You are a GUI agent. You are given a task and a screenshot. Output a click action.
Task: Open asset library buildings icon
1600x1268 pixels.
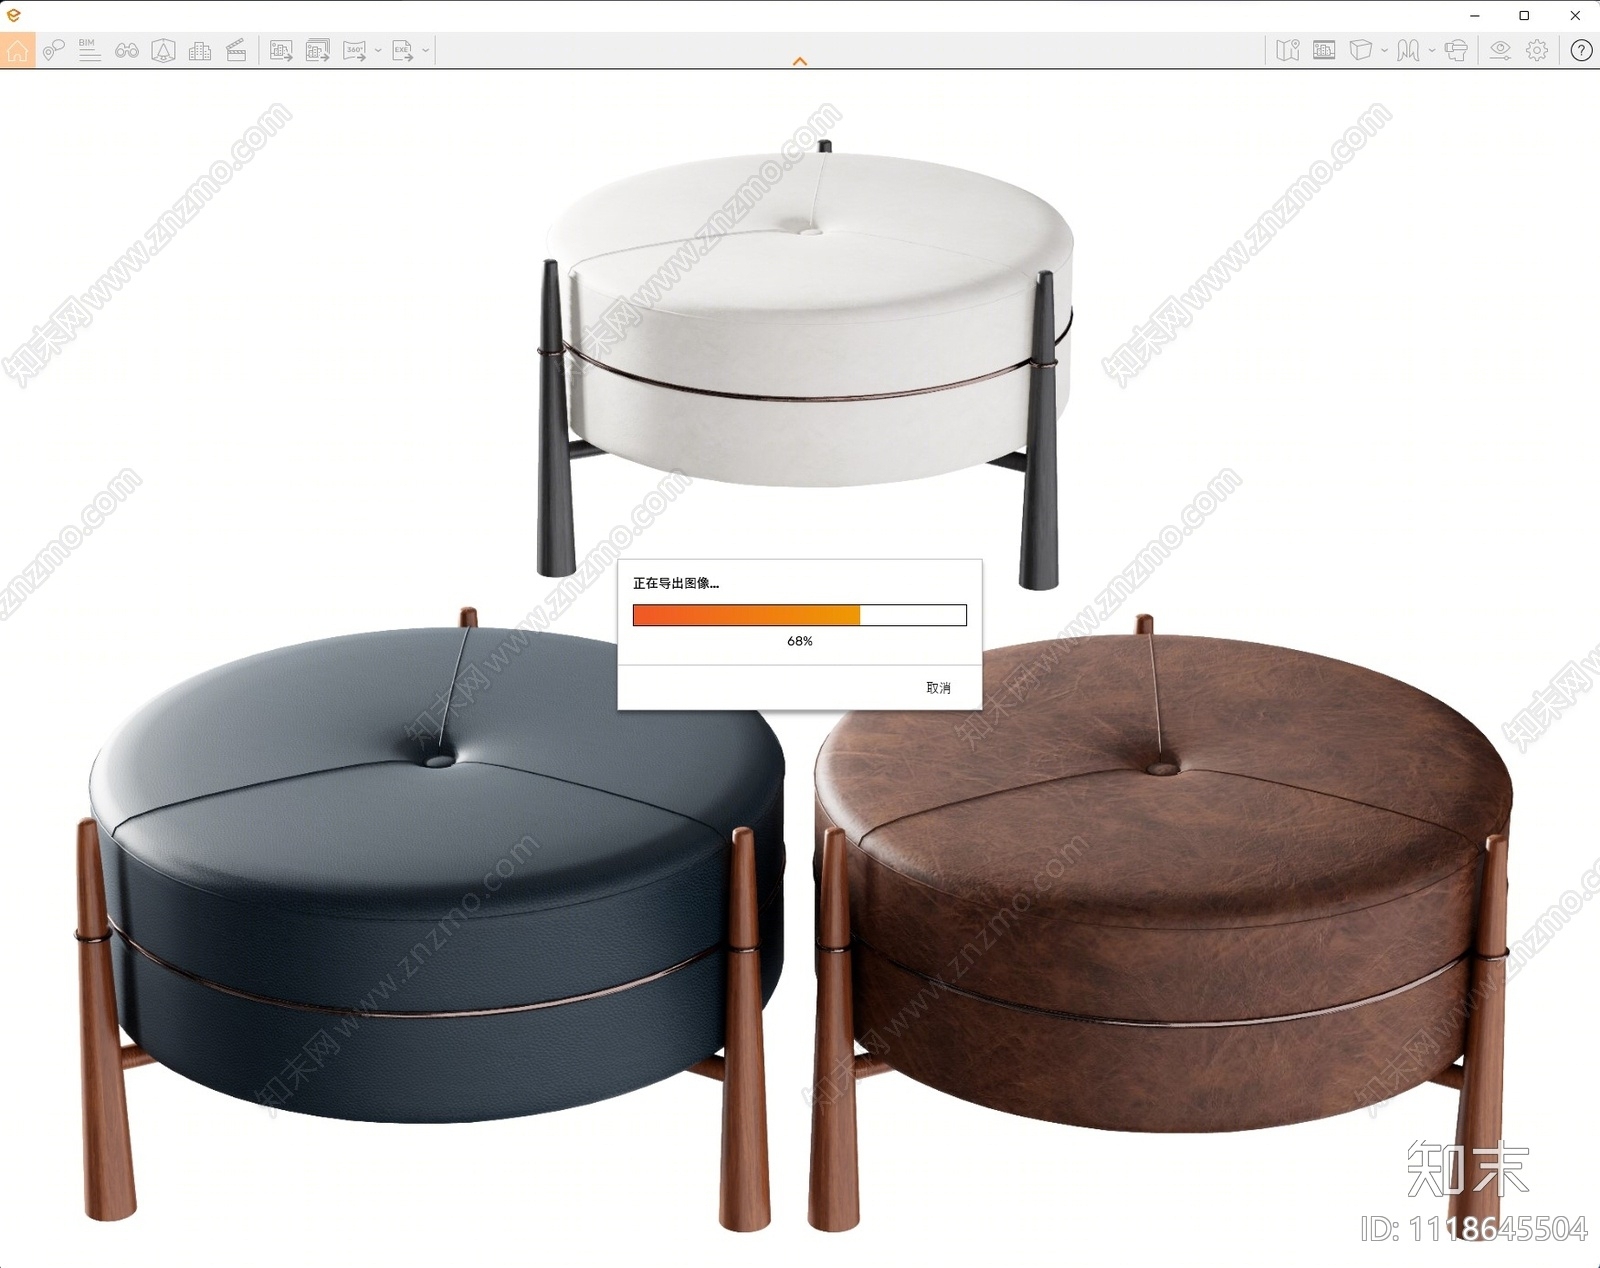pyautogui.click(x=200, y=50)
